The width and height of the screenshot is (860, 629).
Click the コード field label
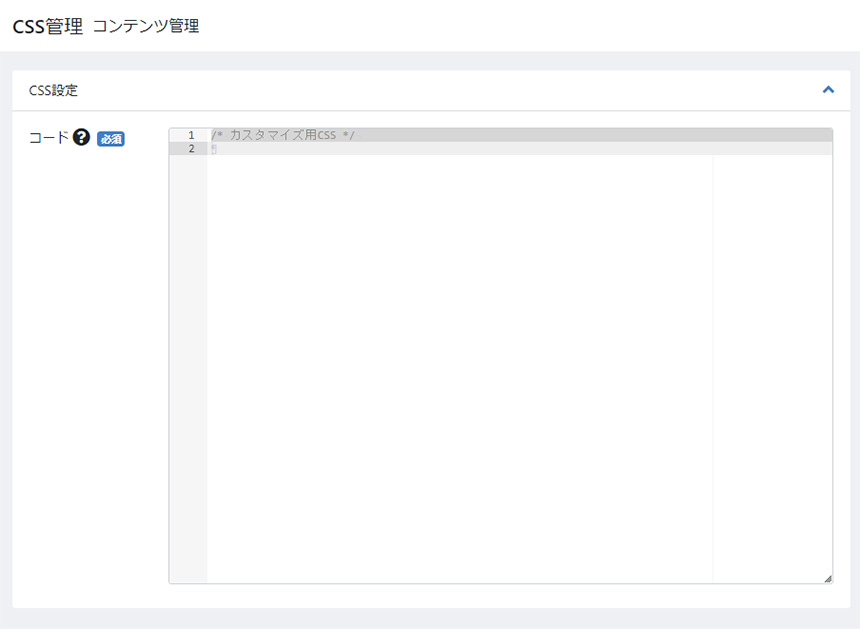pos(49,138)
